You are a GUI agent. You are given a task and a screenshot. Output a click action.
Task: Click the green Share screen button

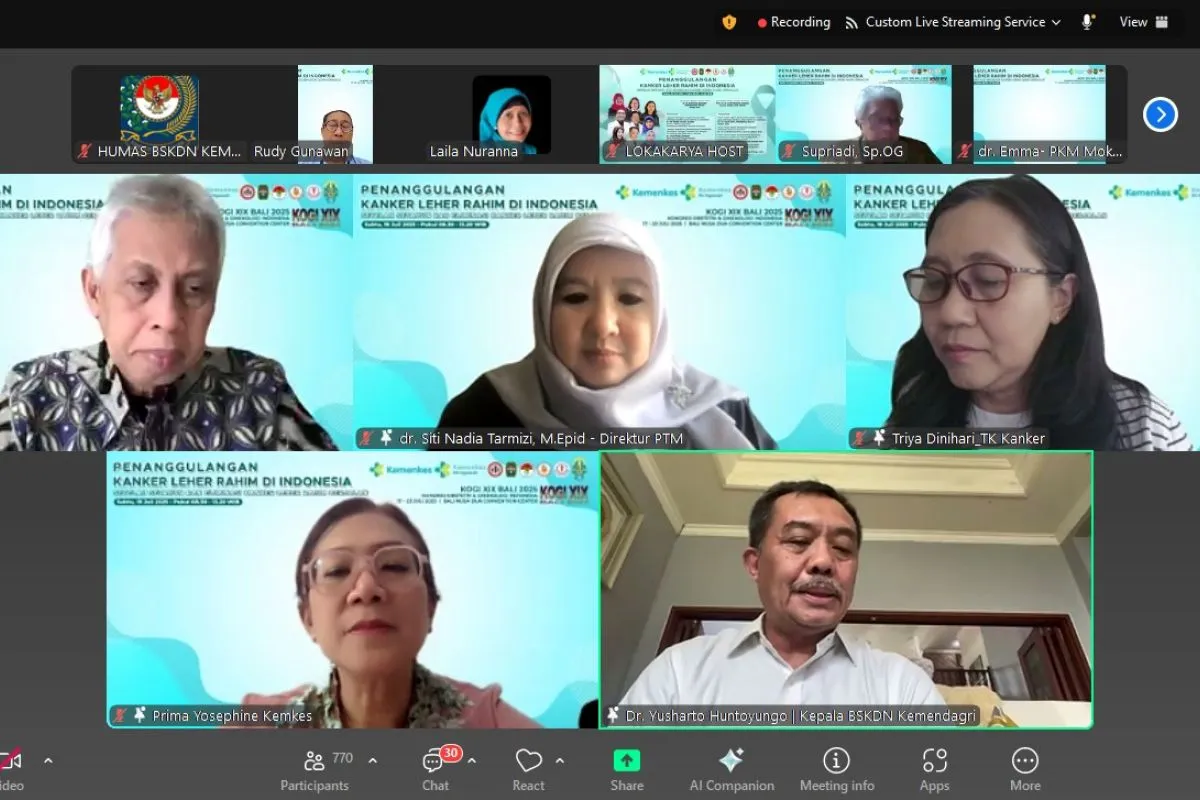point(627,769)
